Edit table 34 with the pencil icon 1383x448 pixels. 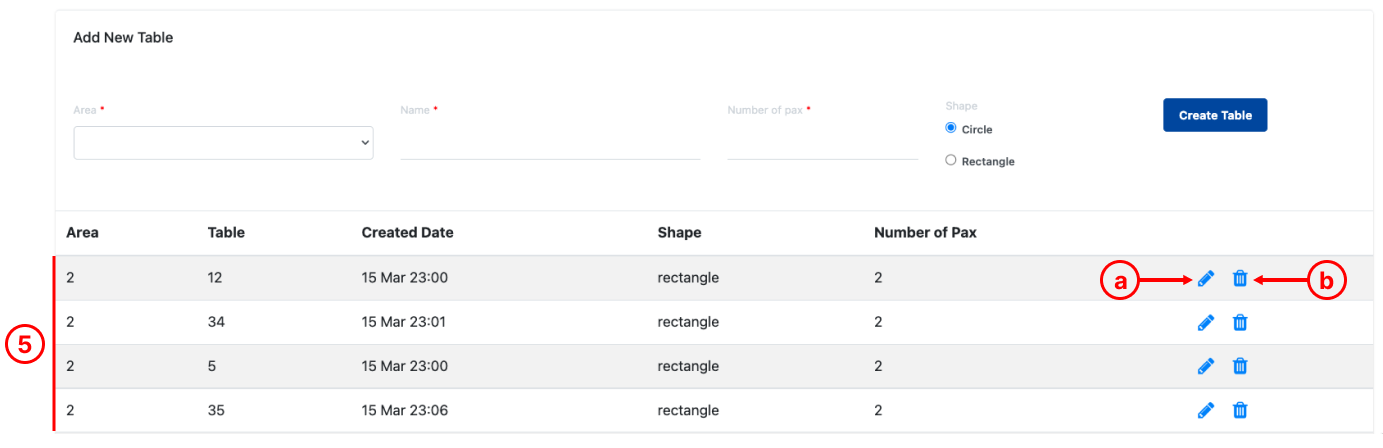[1206, 323]
